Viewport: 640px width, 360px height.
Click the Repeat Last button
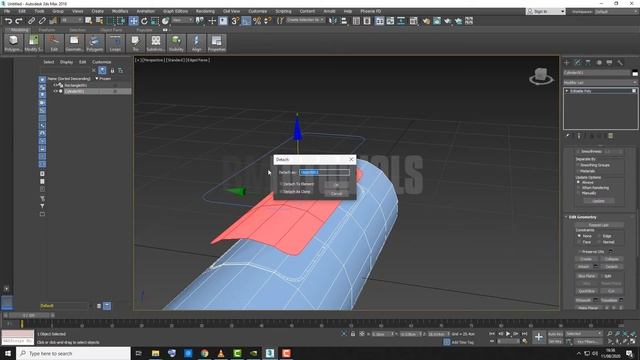point(599,225)
